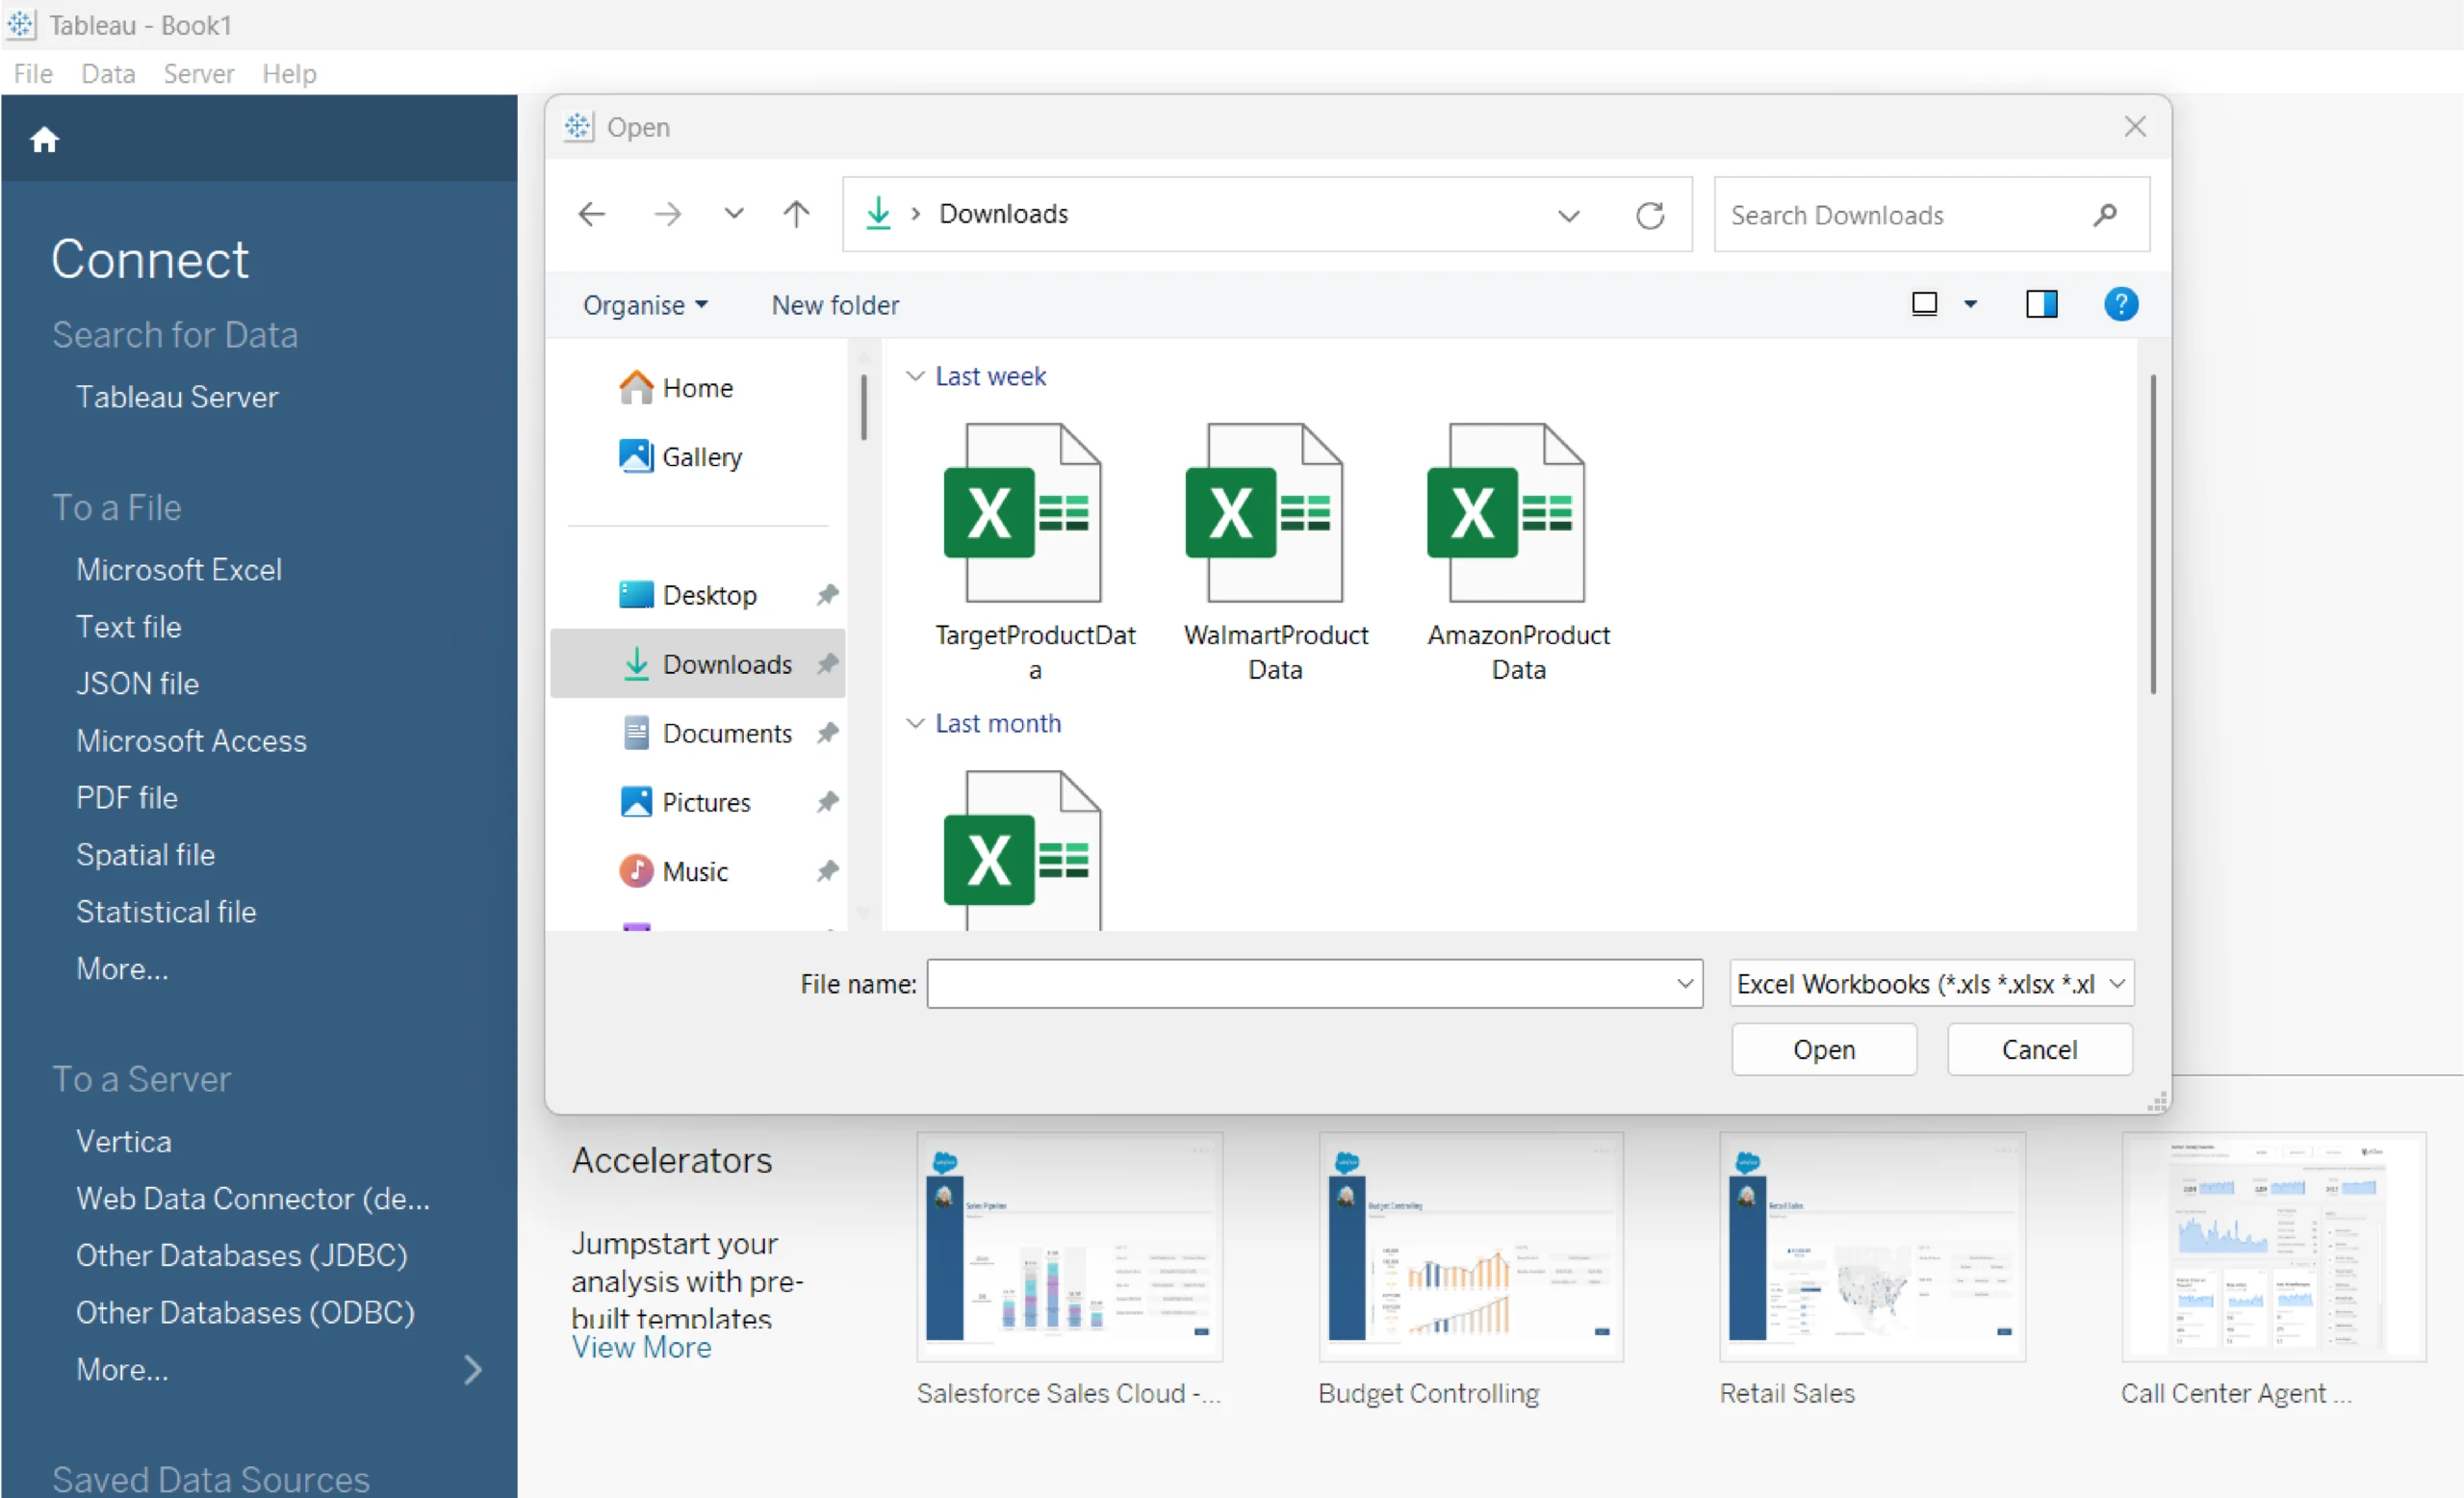Connect to Other Databases (JDBC)
This screenshot has width=2464, height=1498.
242,1256
